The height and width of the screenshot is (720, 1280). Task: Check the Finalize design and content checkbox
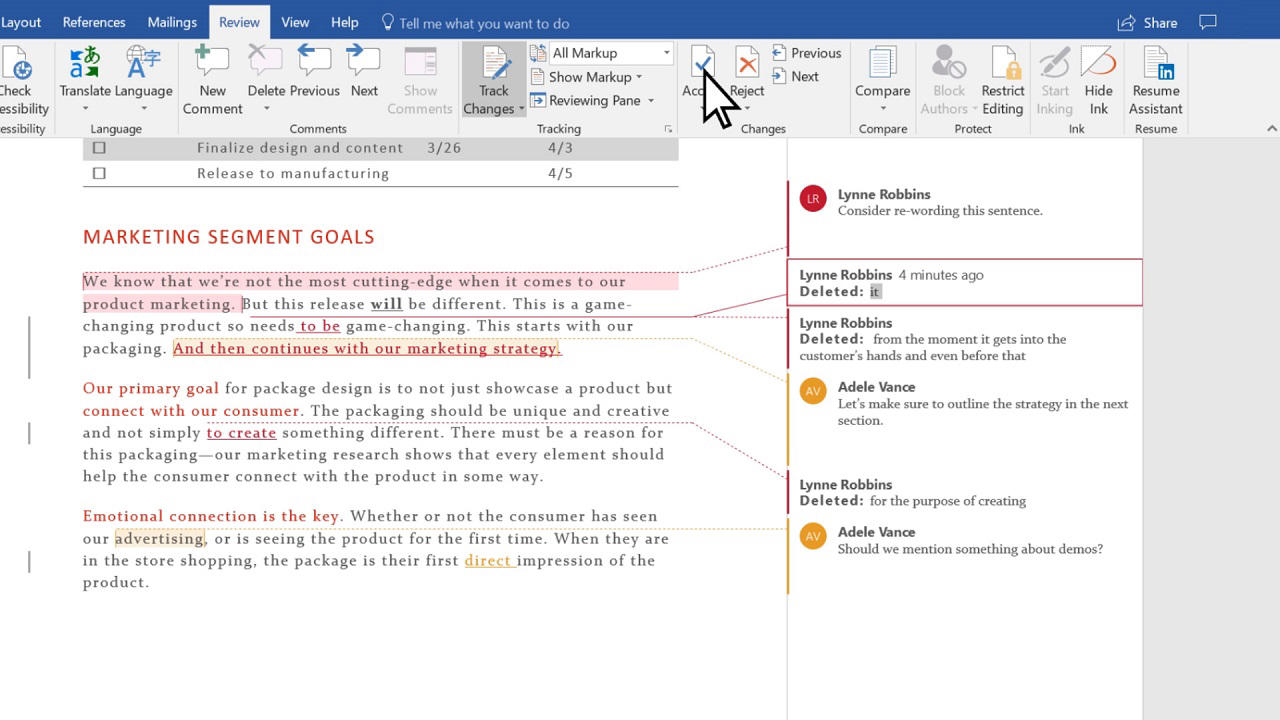[x=98, y=147]
